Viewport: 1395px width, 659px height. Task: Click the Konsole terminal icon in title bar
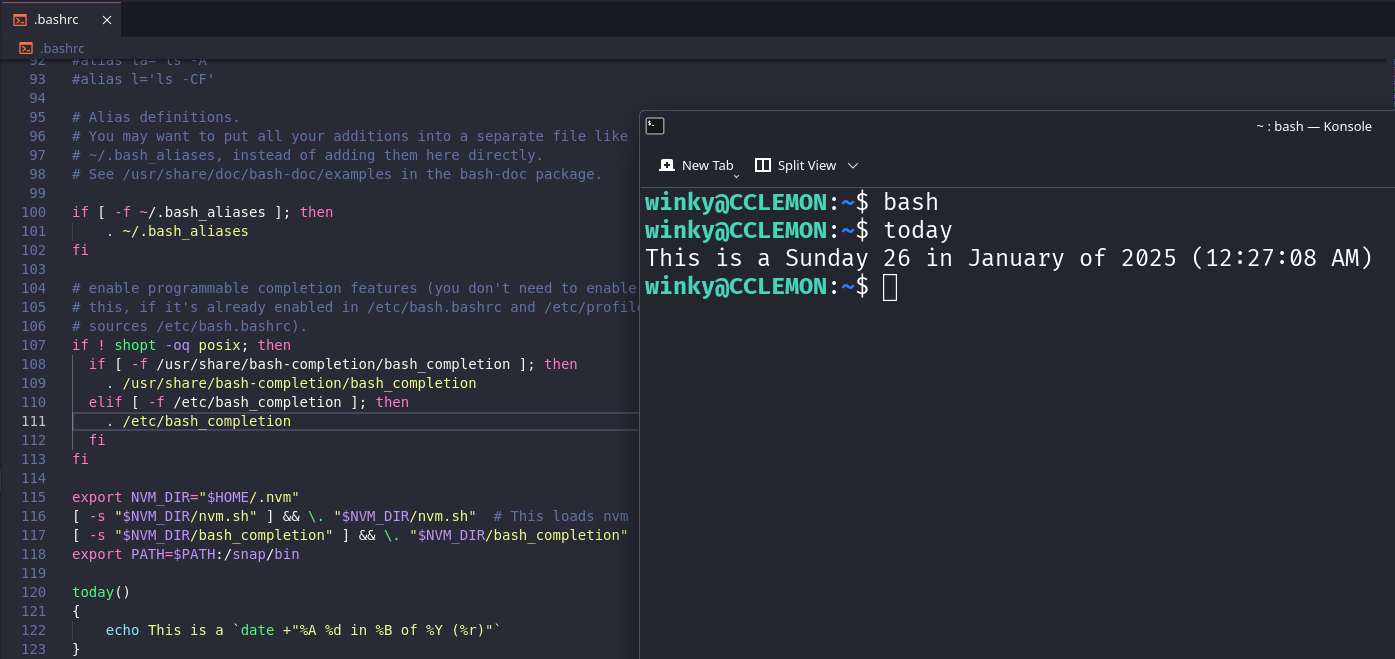point(655,126)
